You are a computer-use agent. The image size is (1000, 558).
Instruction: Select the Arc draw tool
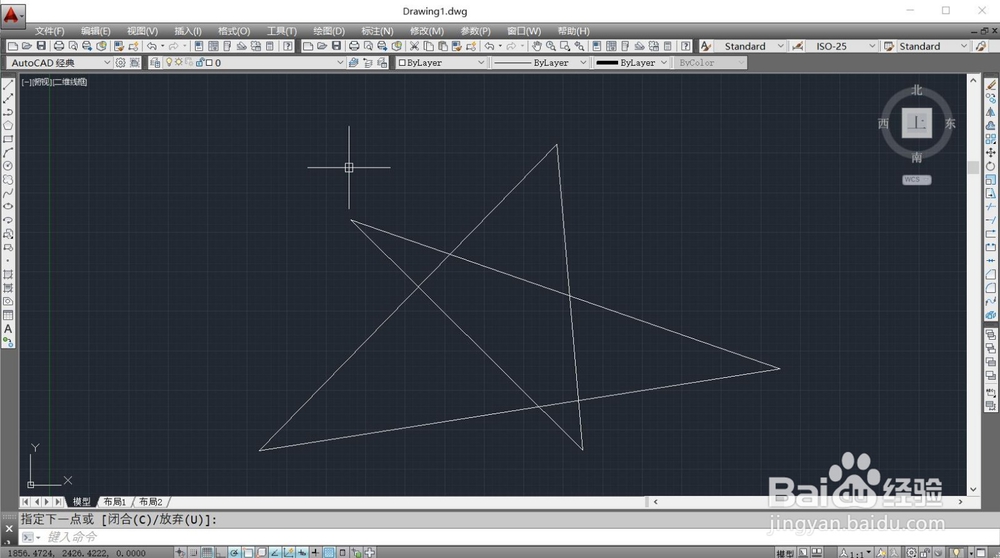(8, 153)
